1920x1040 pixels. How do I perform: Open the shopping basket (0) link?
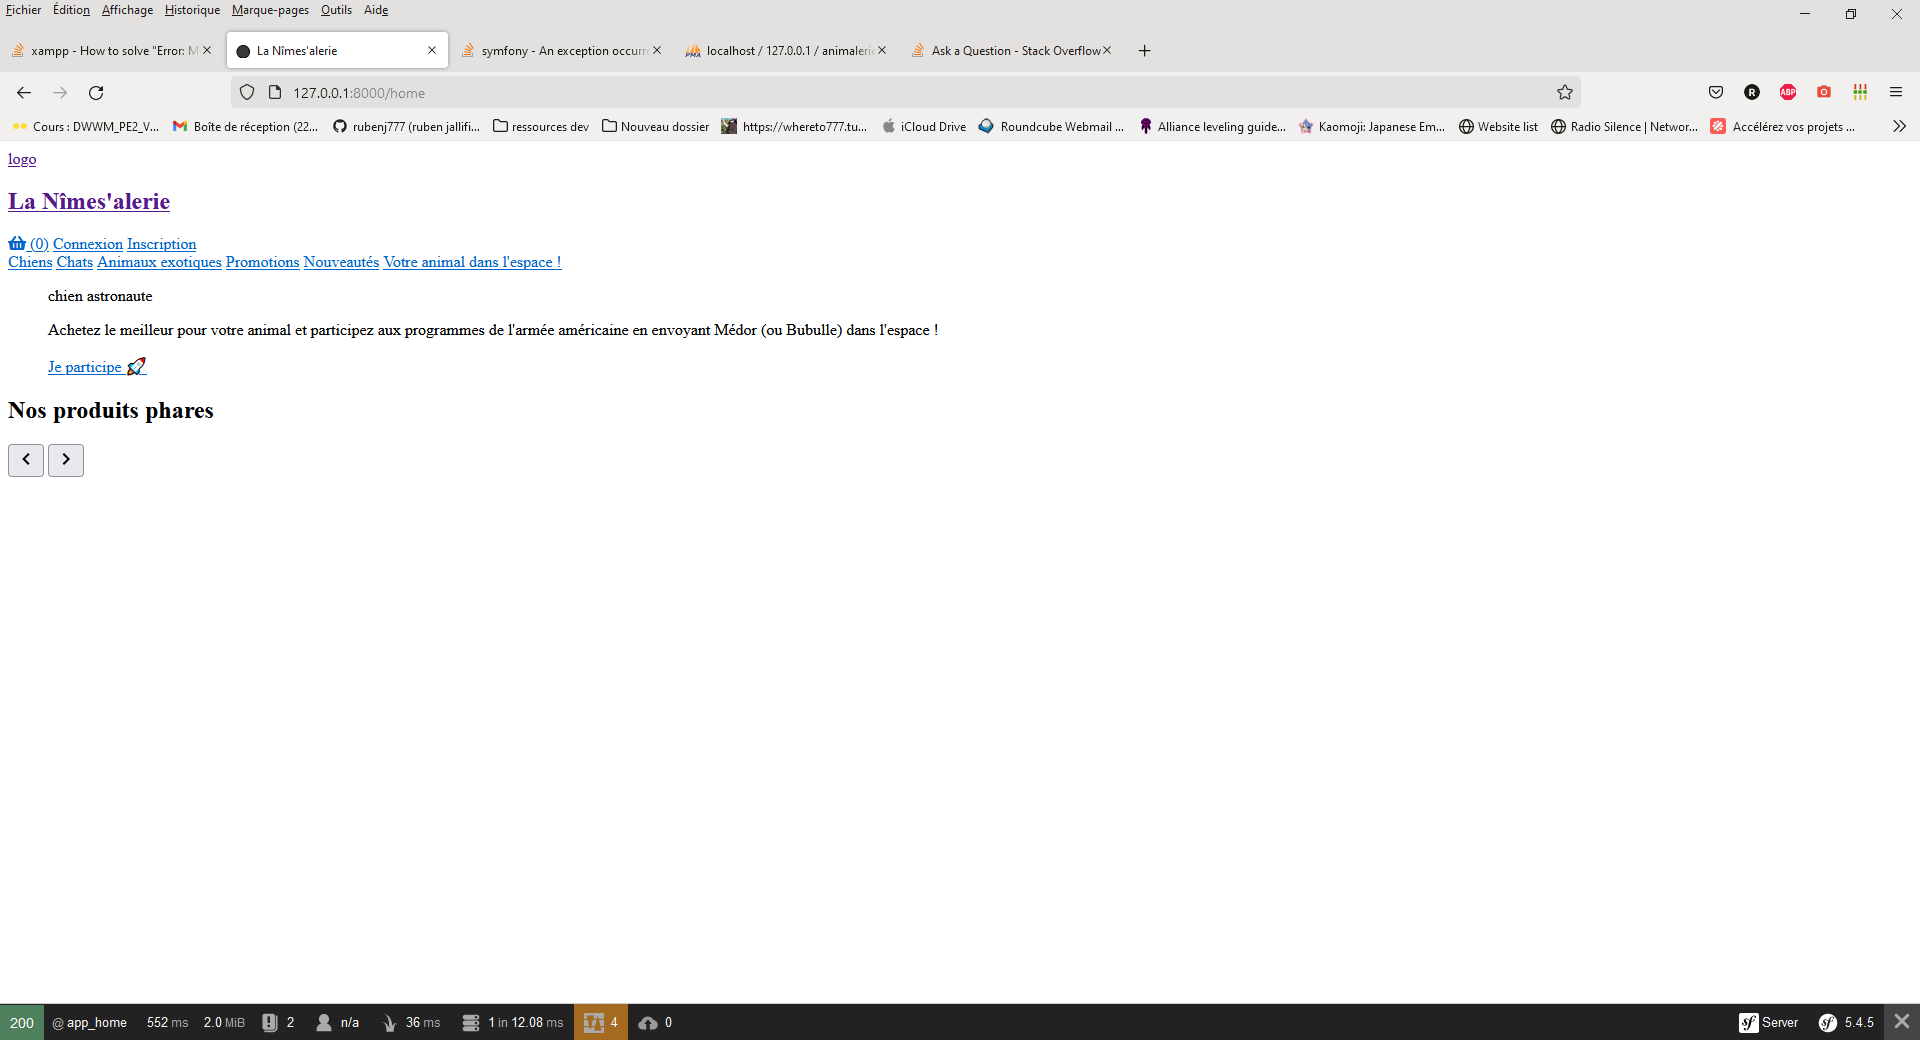pos(28,244)
